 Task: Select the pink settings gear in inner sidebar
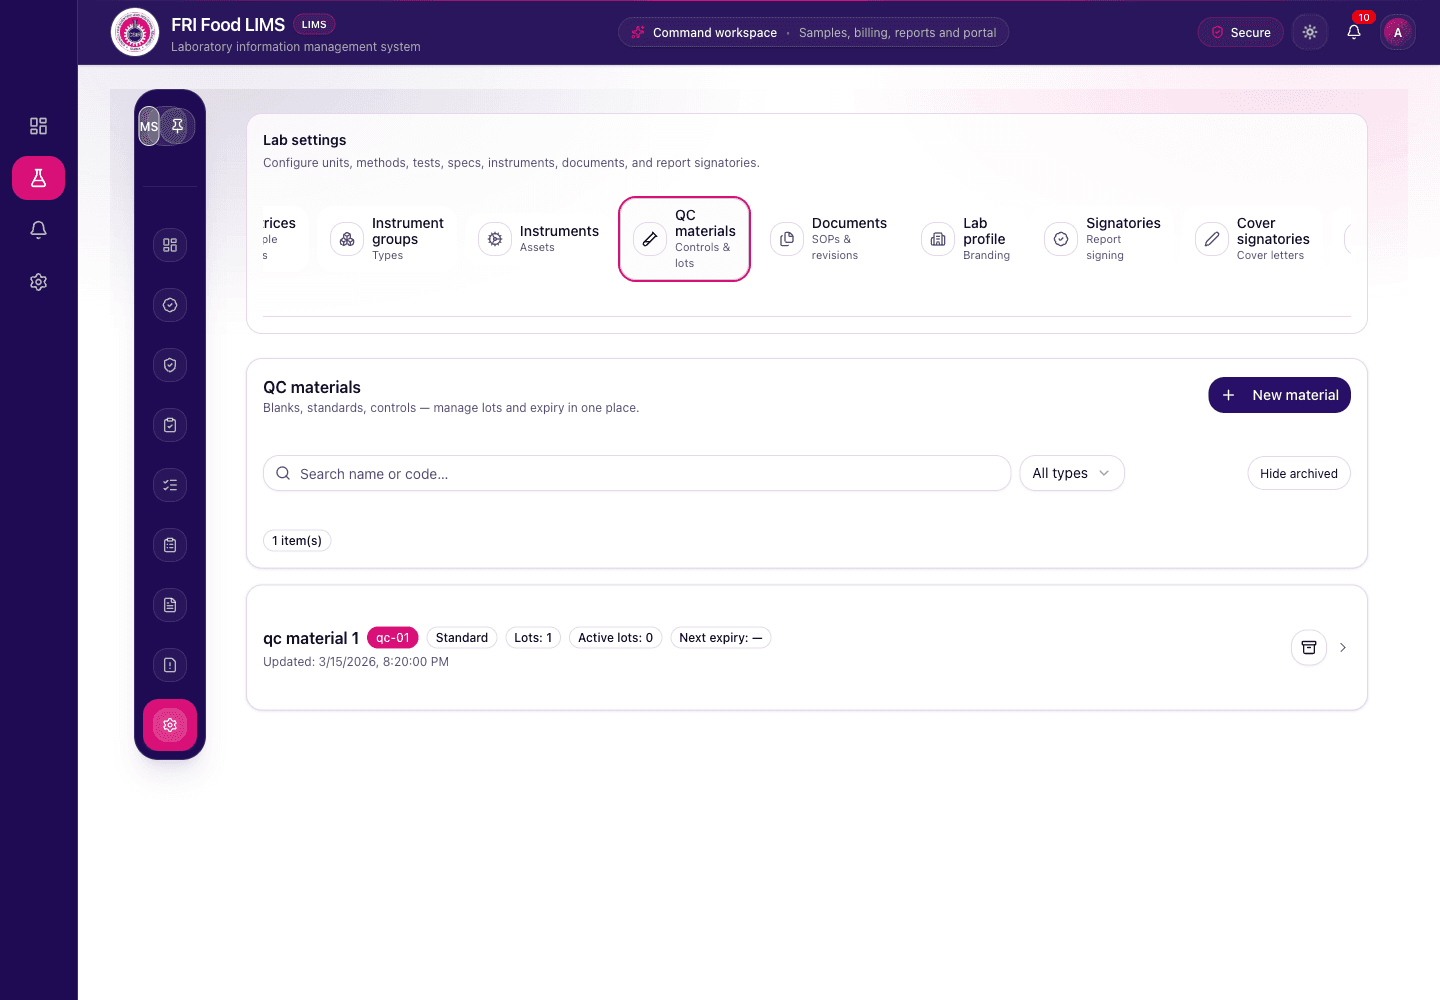coord(170,725)
